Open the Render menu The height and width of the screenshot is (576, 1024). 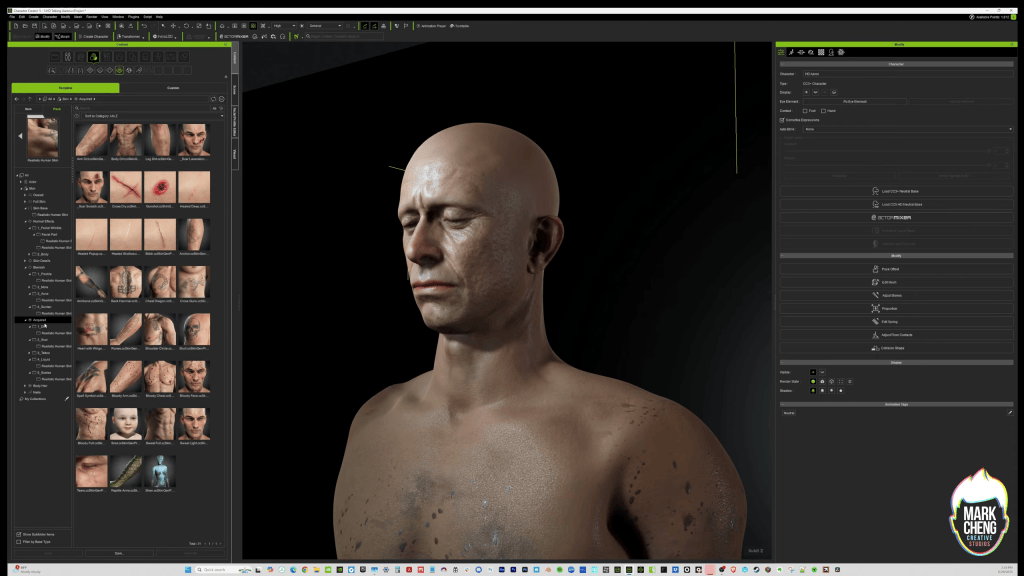(x=92, y=17)
